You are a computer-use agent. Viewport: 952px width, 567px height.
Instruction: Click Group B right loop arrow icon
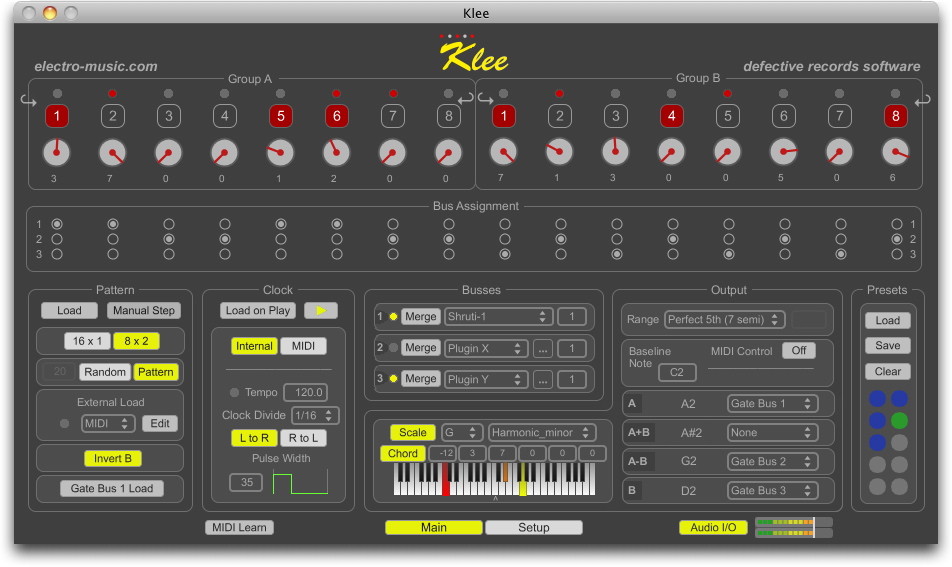[922, 100]
